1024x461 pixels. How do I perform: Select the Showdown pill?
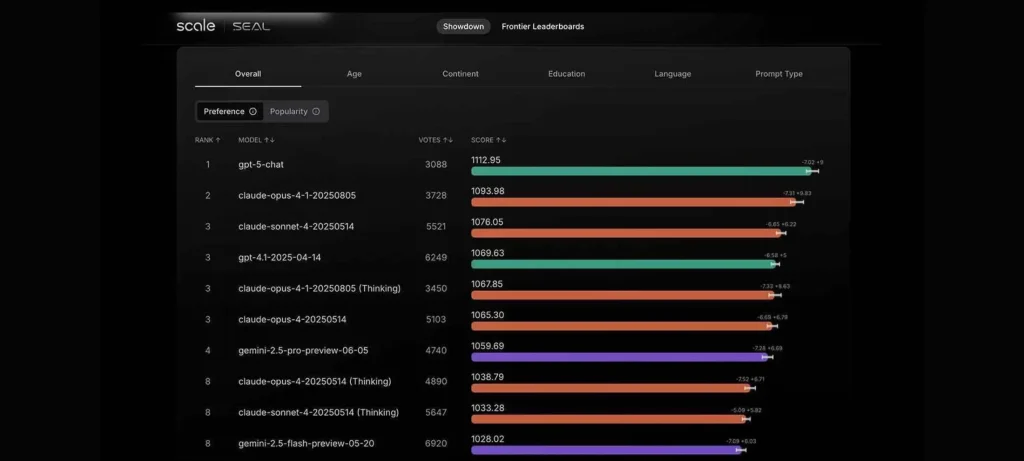pos(463,26)
